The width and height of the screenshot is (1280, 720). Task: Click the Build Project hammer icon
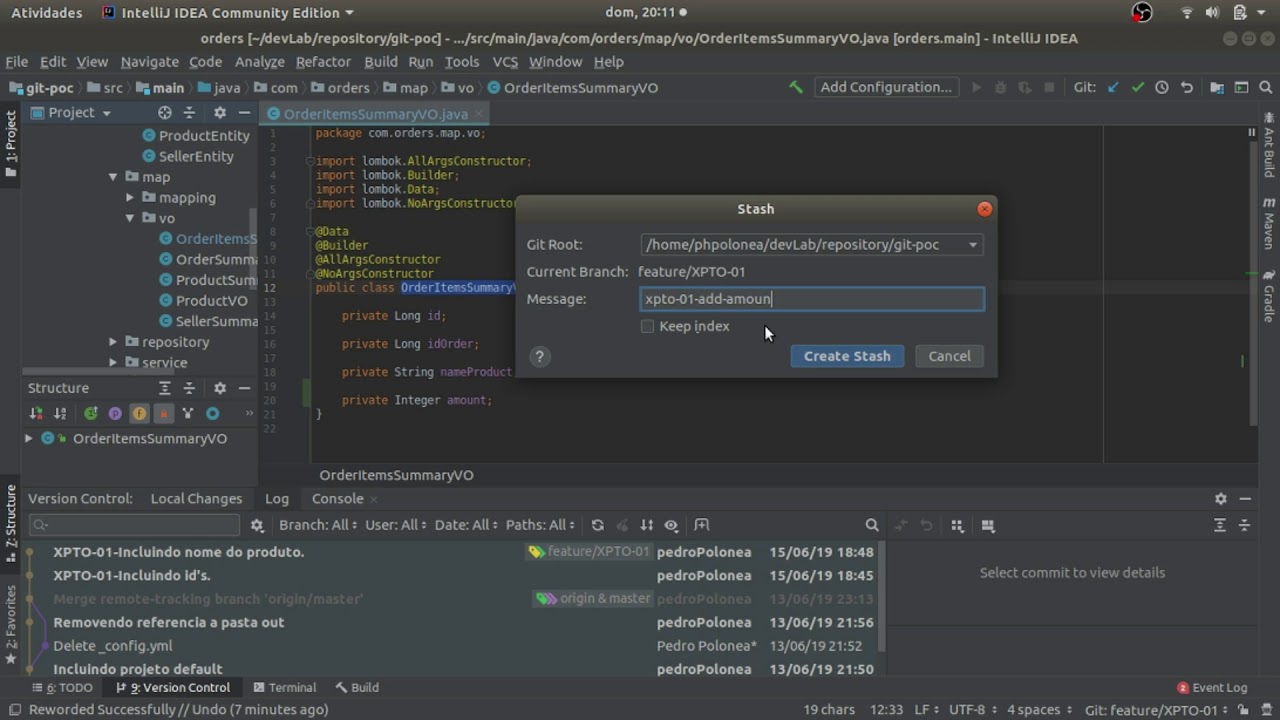point(796,87)
